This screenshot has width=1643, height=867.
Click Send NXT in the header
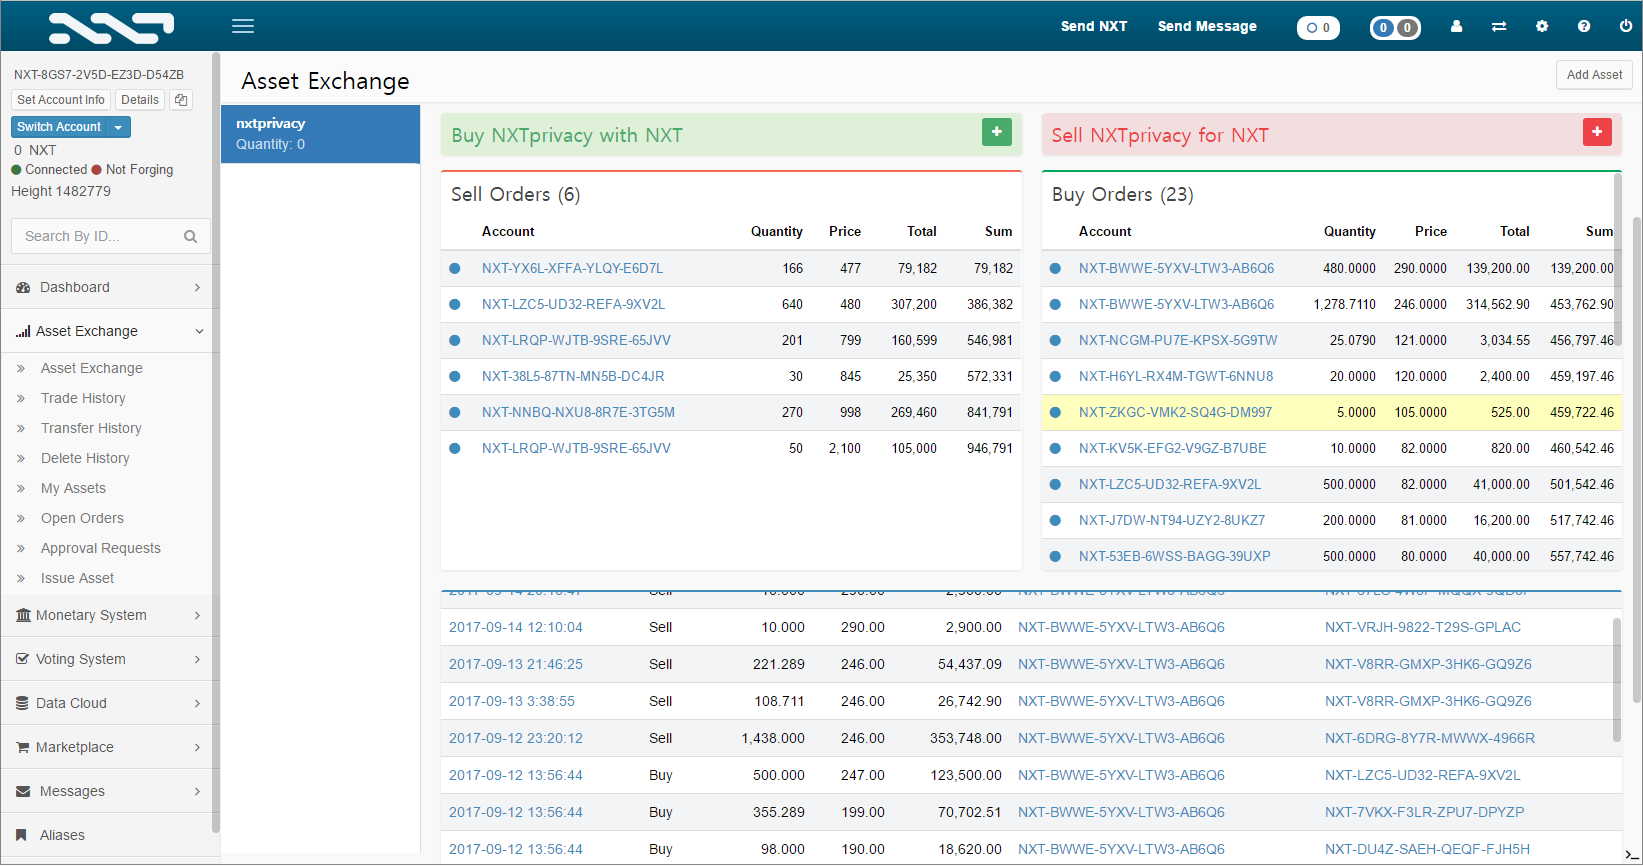coord(1093,27)
